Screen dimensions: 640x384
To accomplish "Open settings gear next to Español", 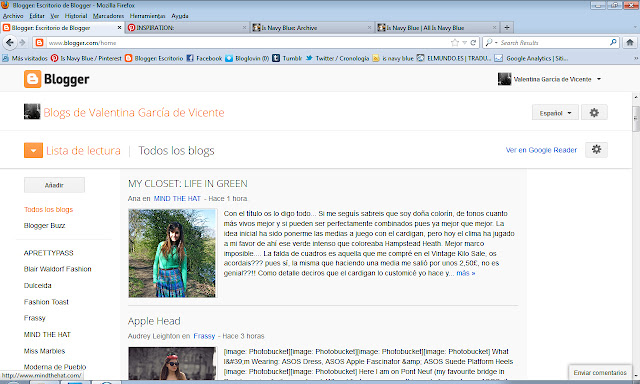I will 594,113.
